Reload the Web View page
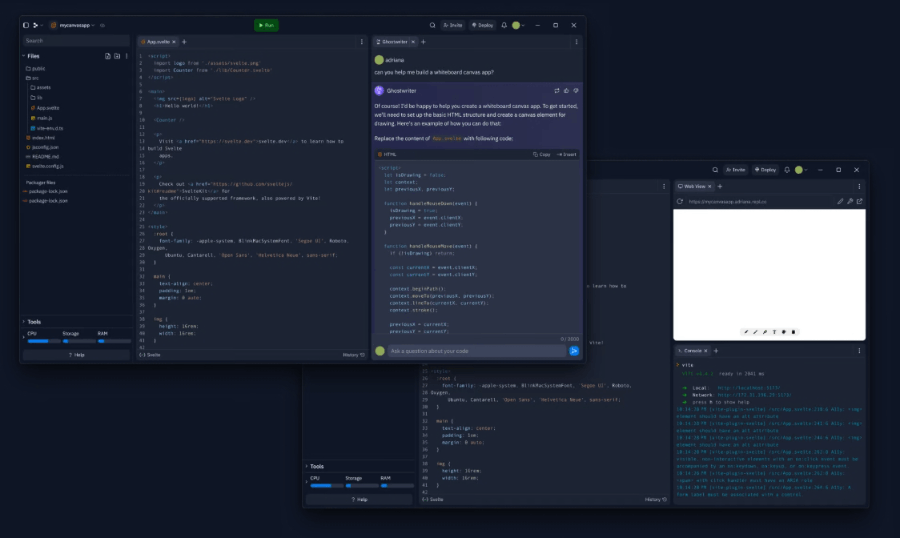900x538 pixels. (680, 202)
